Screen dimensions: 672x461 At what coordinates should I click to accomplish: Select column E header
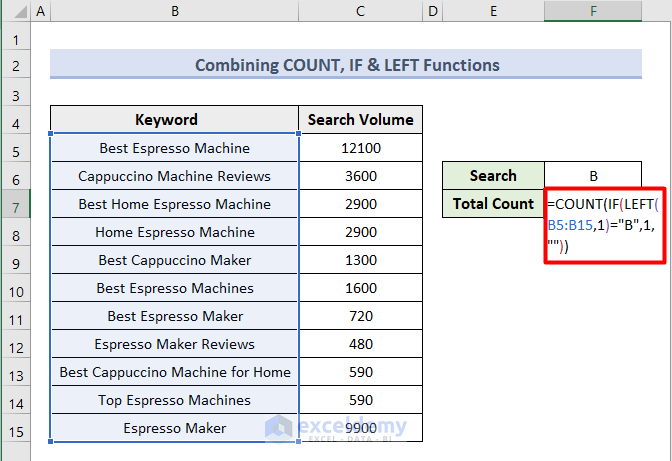[493, 11]
